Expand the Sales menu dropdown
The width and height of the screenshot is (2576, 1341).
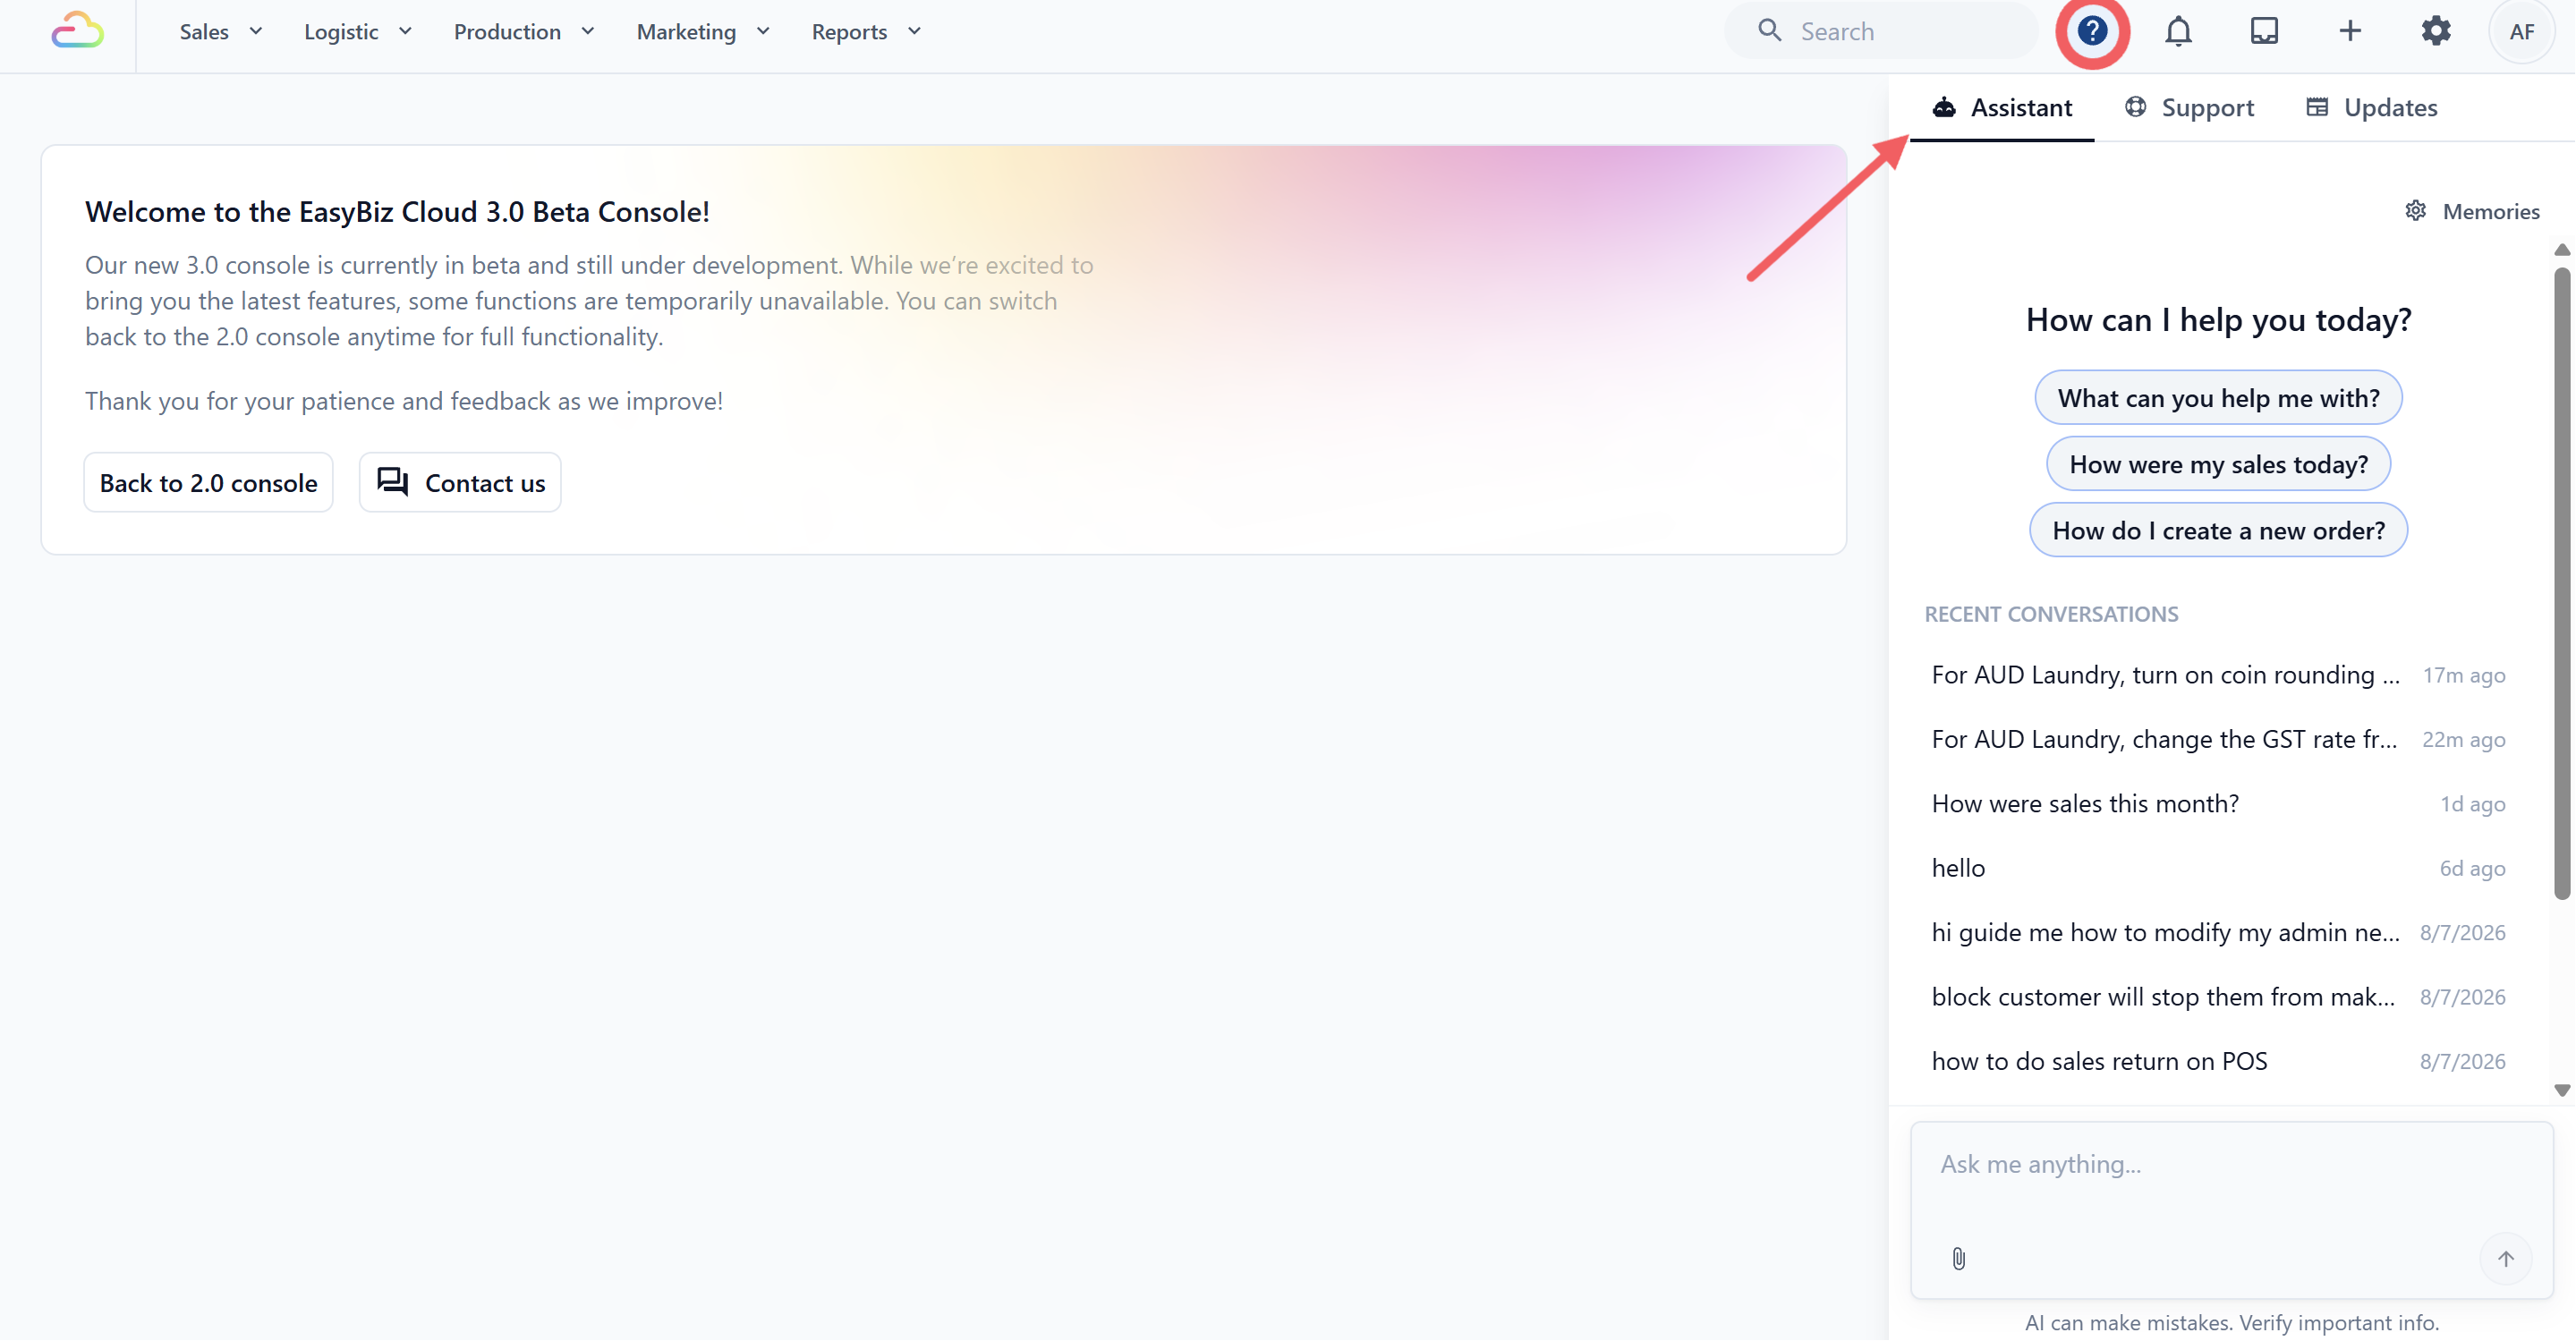coord(221,32)
